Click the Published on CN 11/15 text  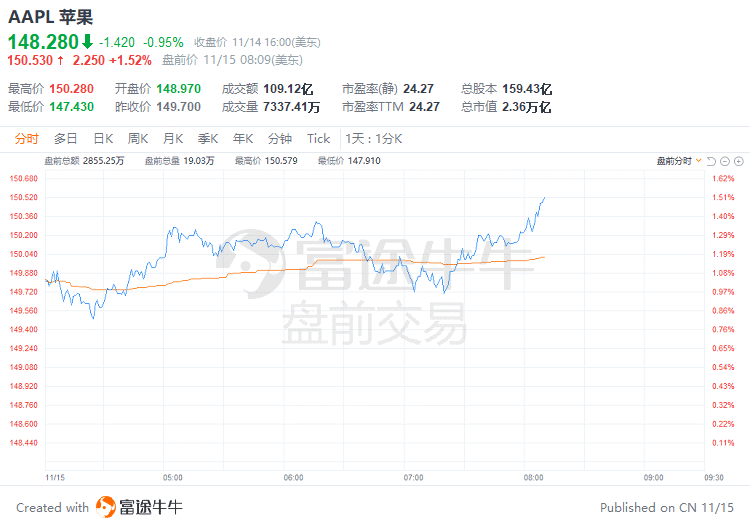pos(667,507)
